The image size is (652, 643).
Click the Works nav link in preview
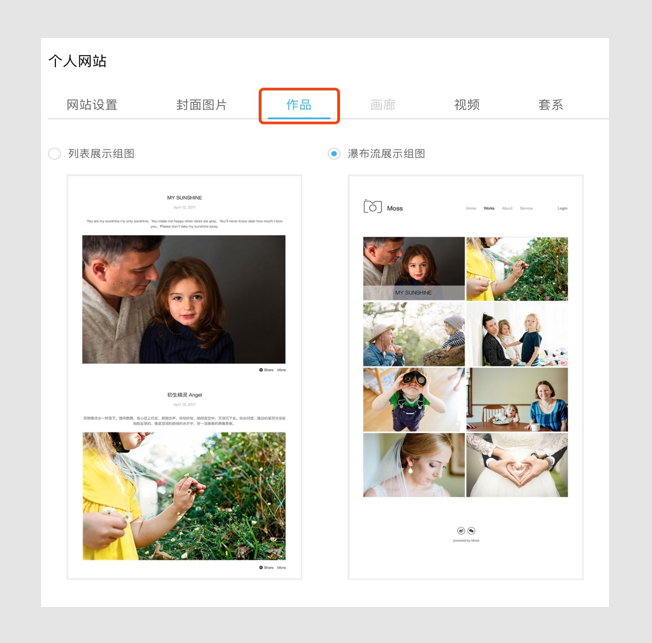tap(489, 209)
